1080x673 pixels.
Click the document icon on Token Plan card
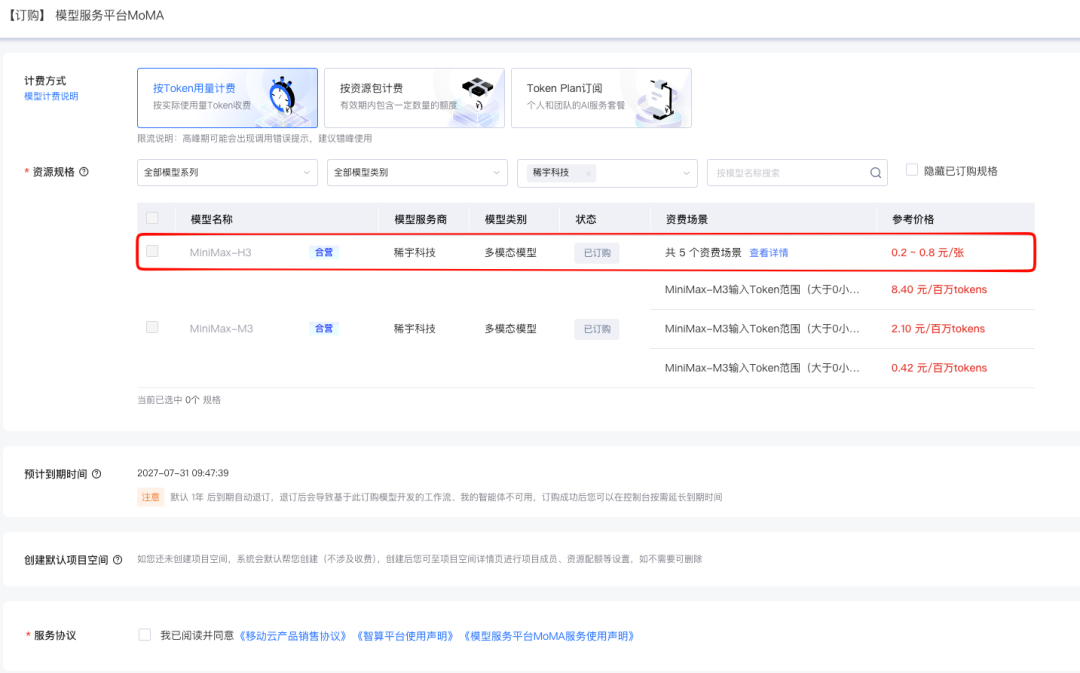point(661,100)
